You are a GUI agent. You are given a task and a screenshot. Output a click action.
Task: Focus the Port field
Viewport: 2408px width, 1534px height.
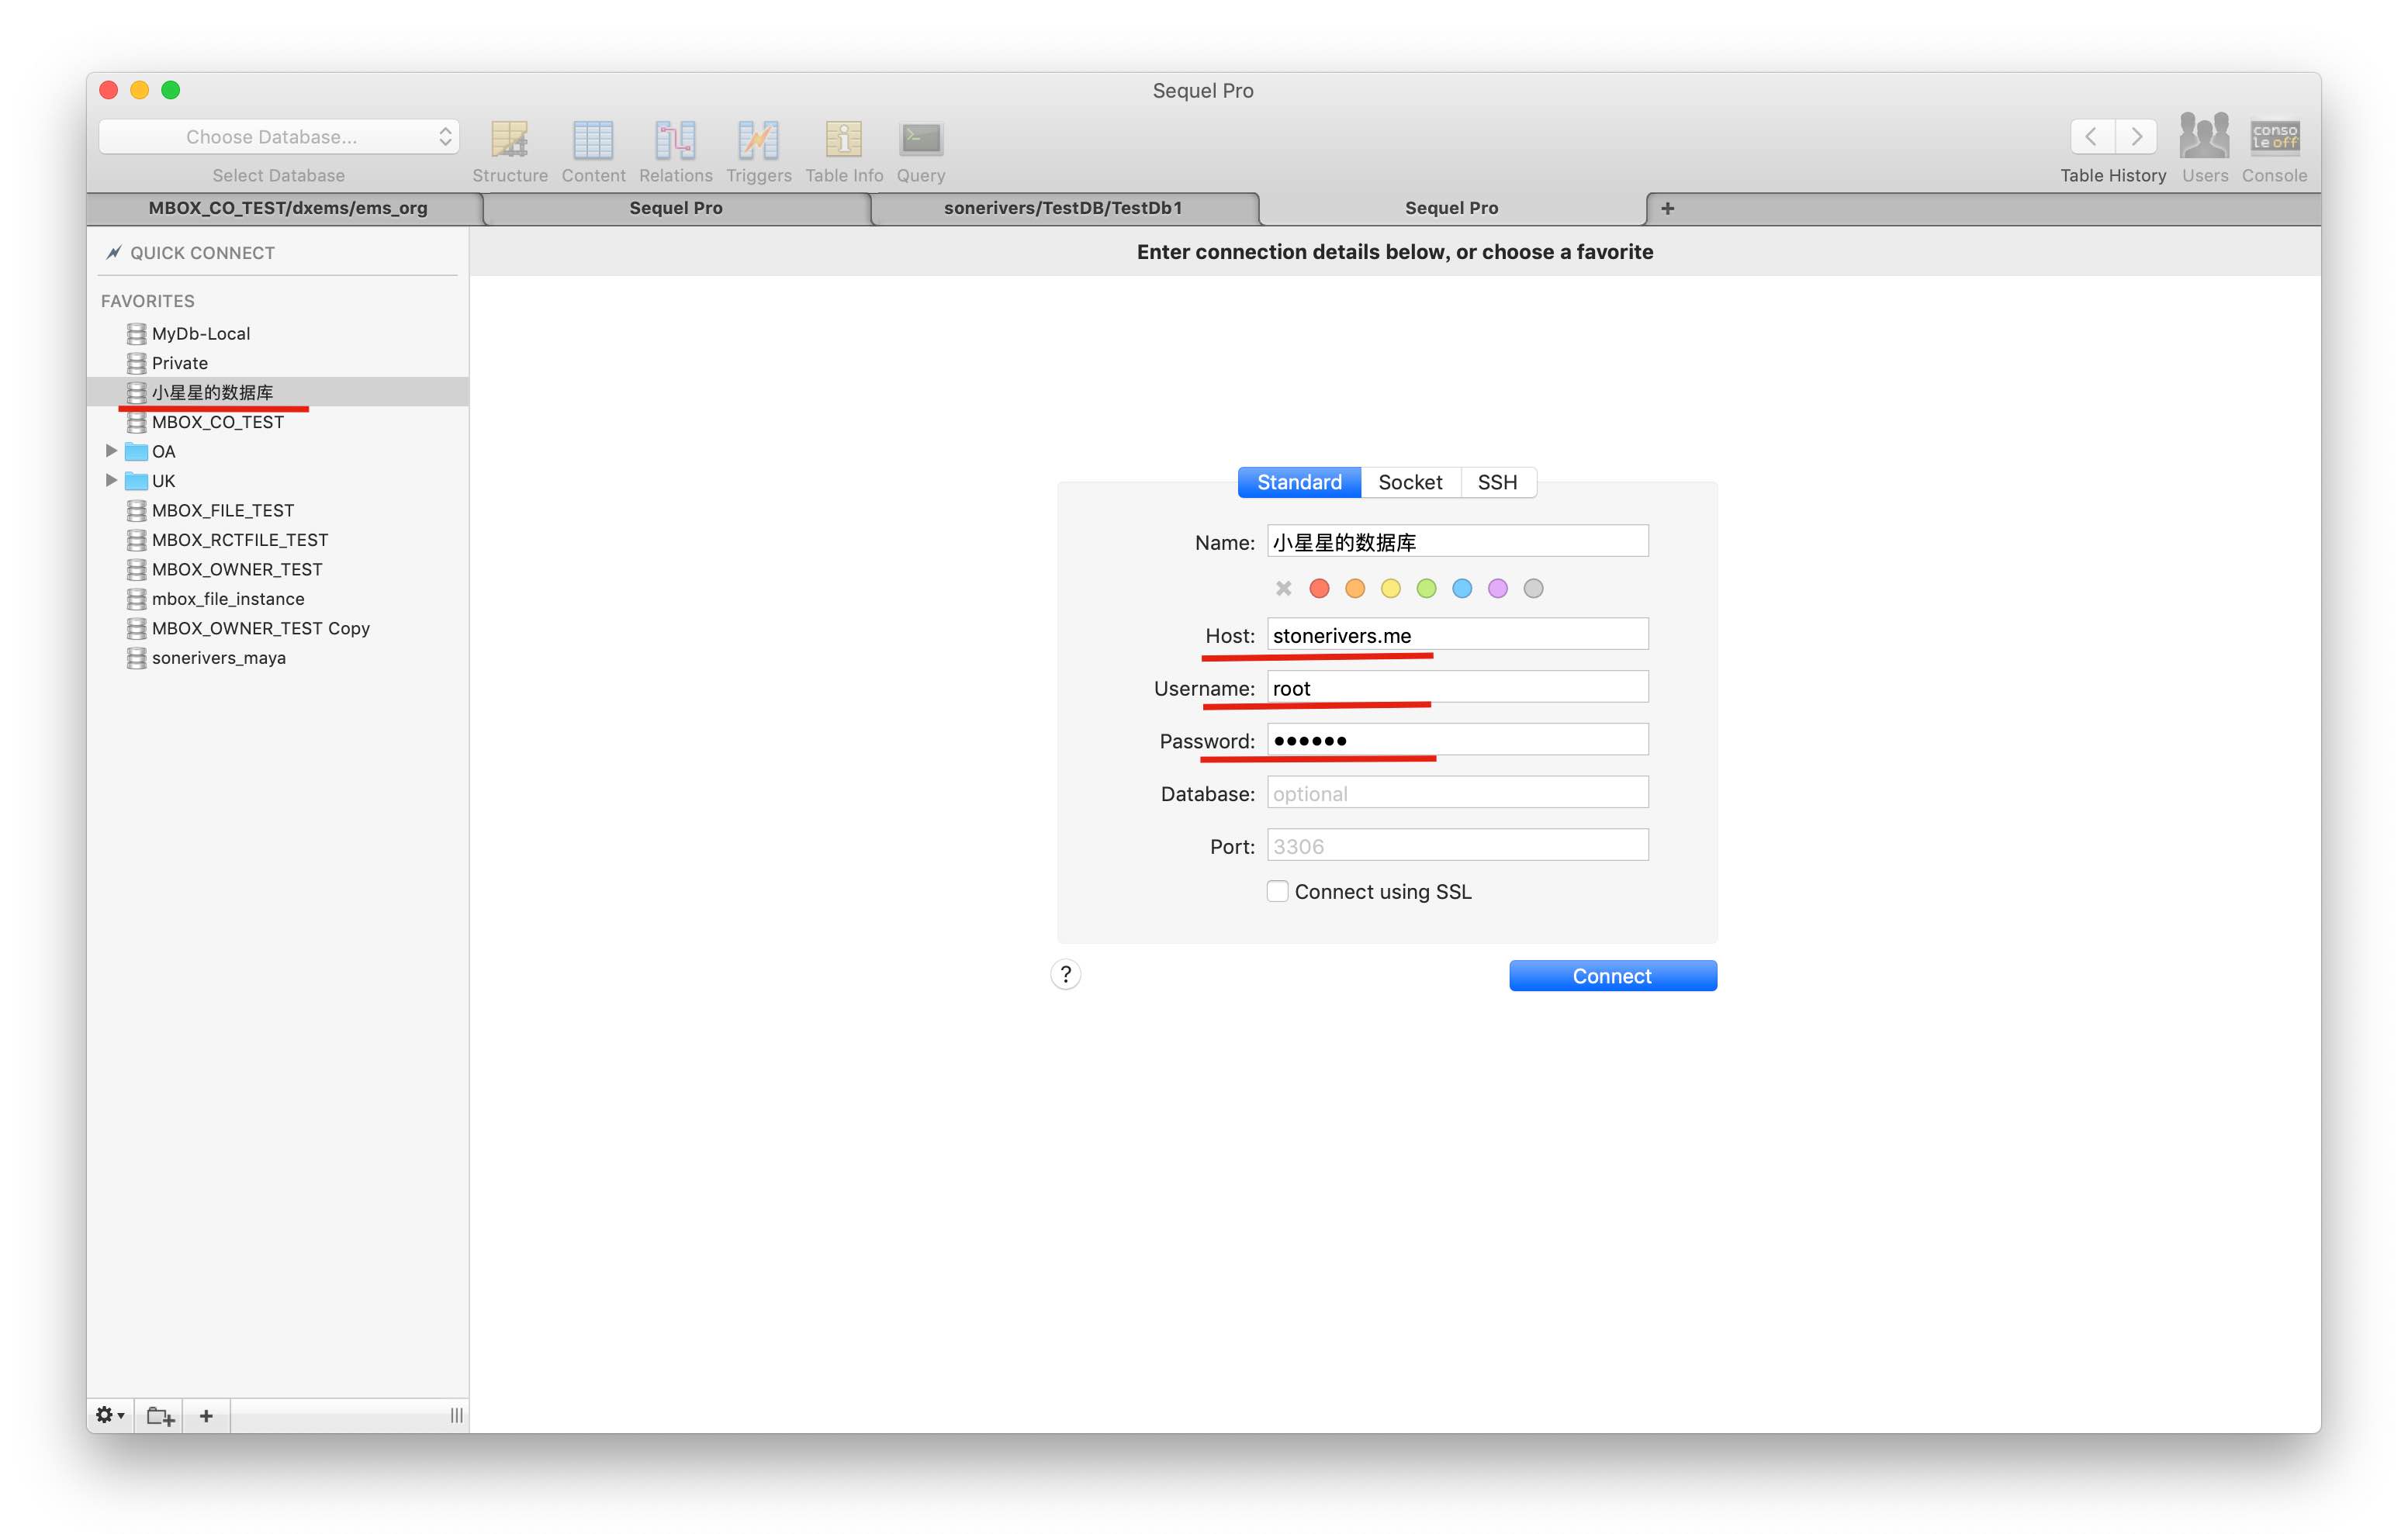coord(1457,845)
